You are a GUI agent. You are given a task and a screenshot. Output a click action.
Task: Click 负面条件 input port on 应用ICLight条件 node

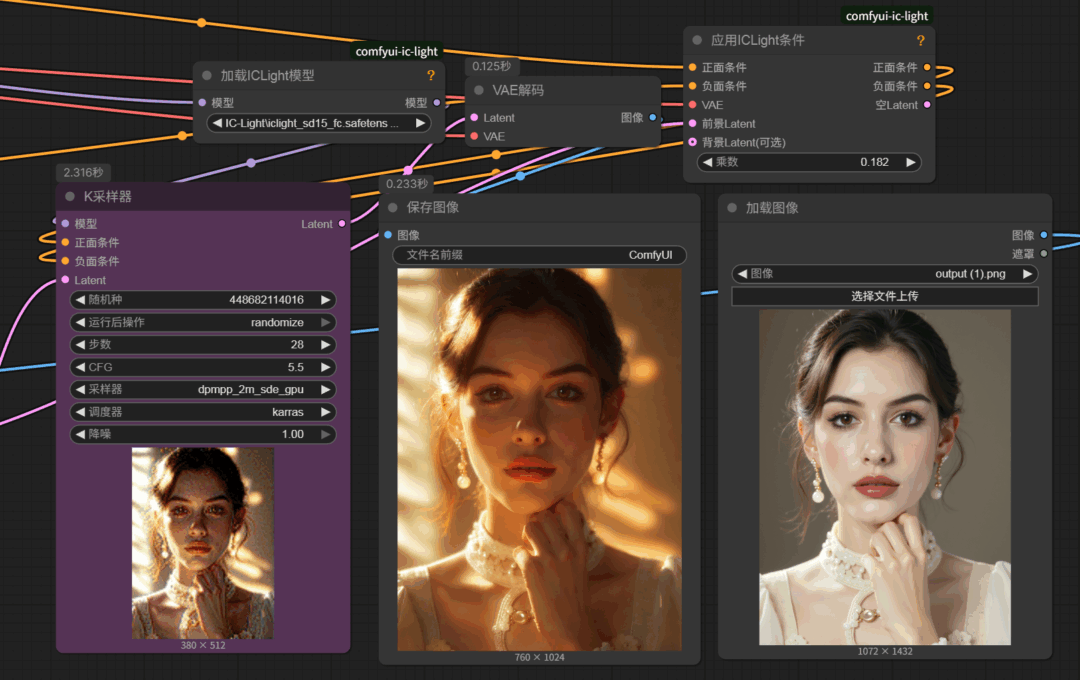click(692, 86)
